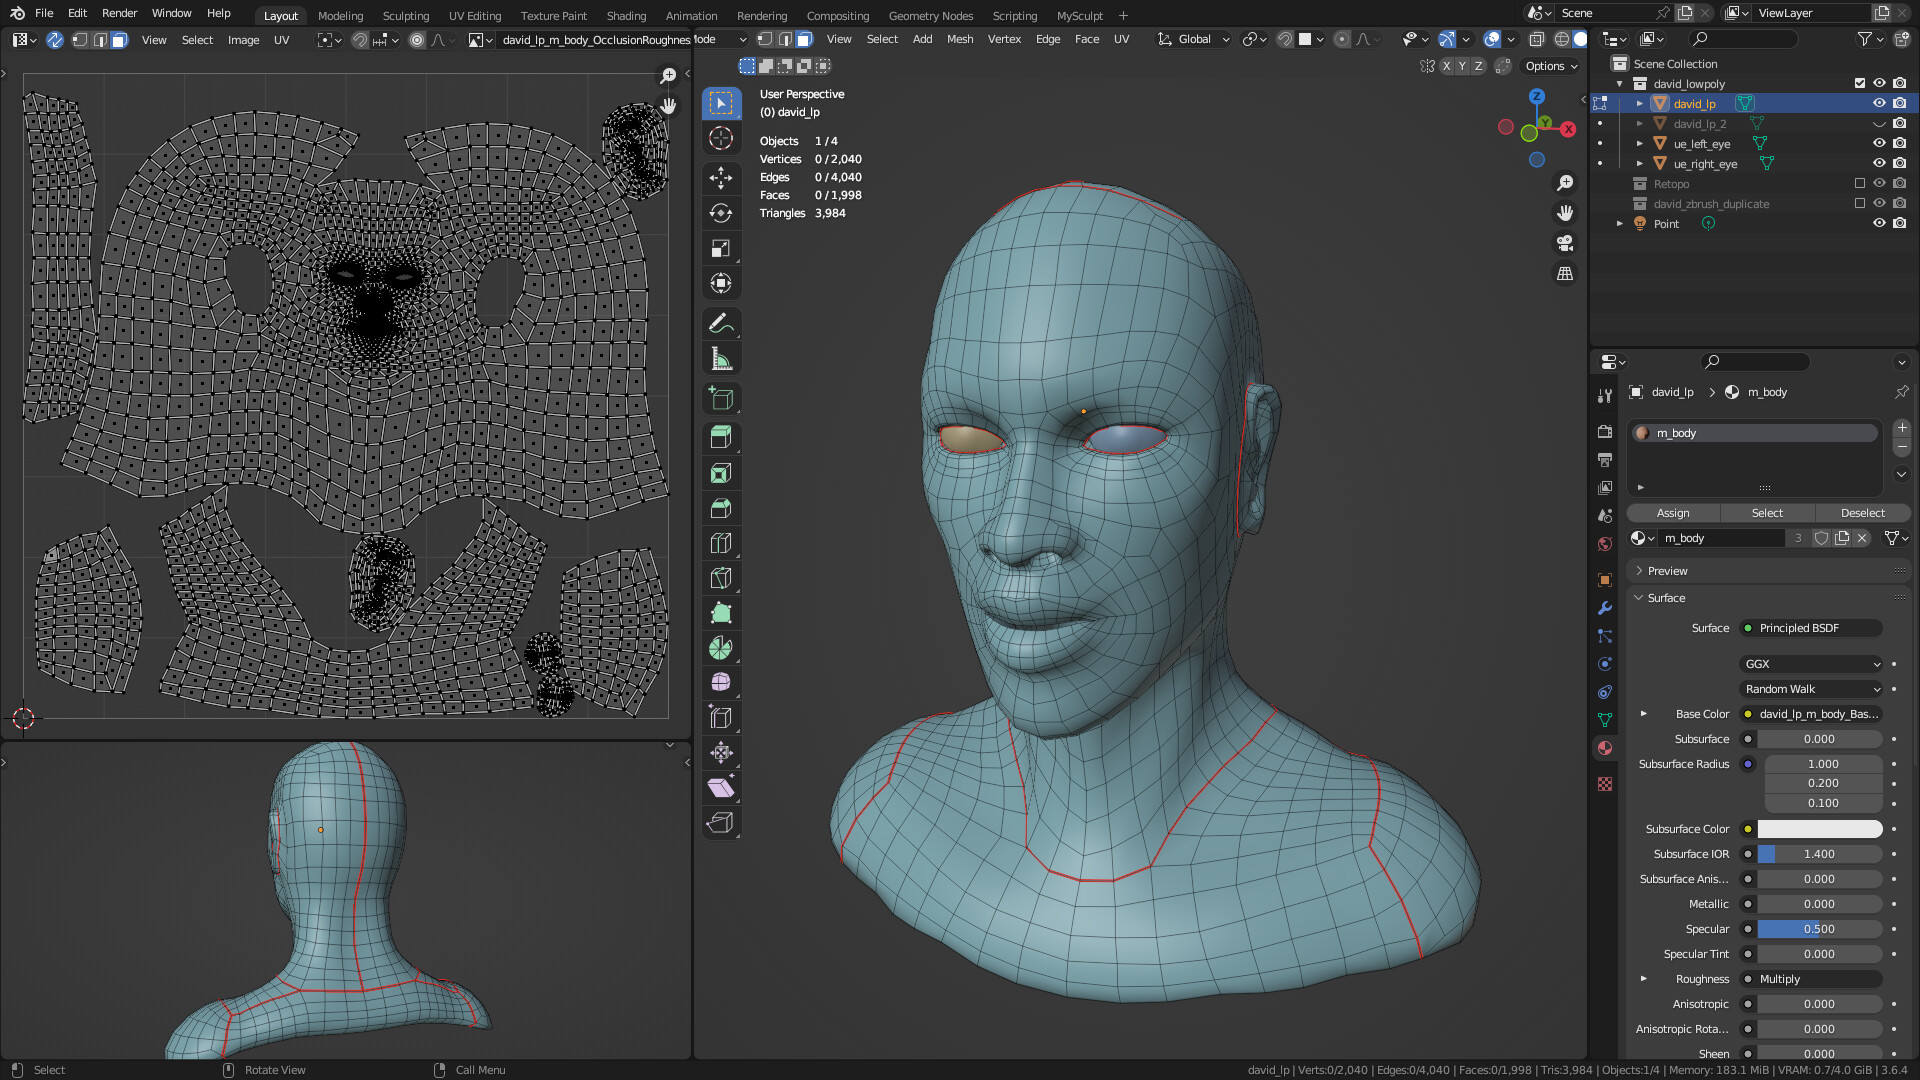This screenshot has width=1920, height=1080.
Task: Select the Knife tool
Action: click(721, 577)
